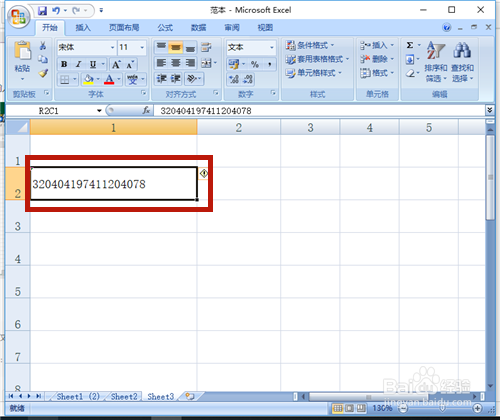The width and height of the screenshot is (500, 420).
Task: Save the workbook with the floppy icon
Action: 42,11
